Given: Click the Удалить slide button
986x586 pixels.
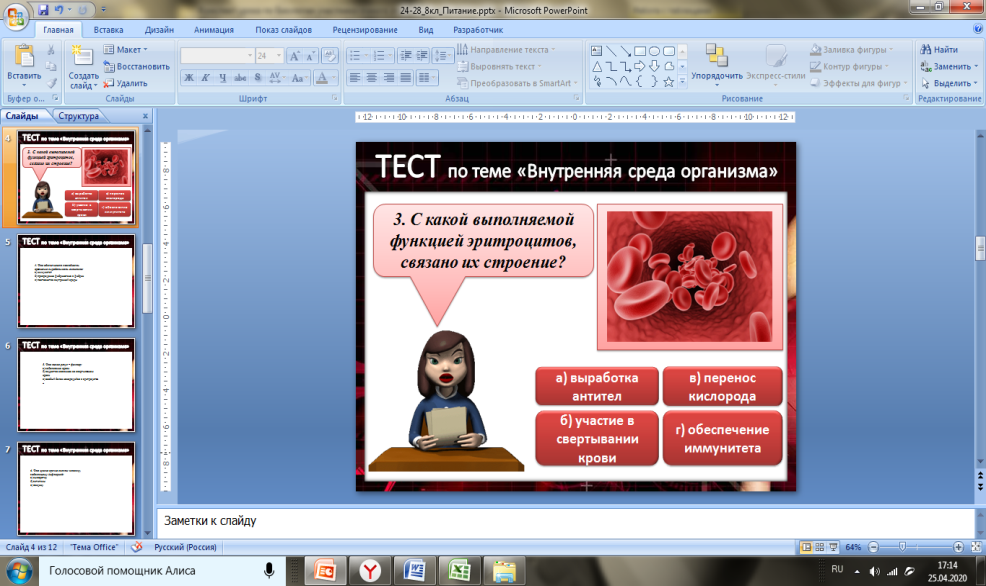Looking at the screenshot, I should point(125,83).
